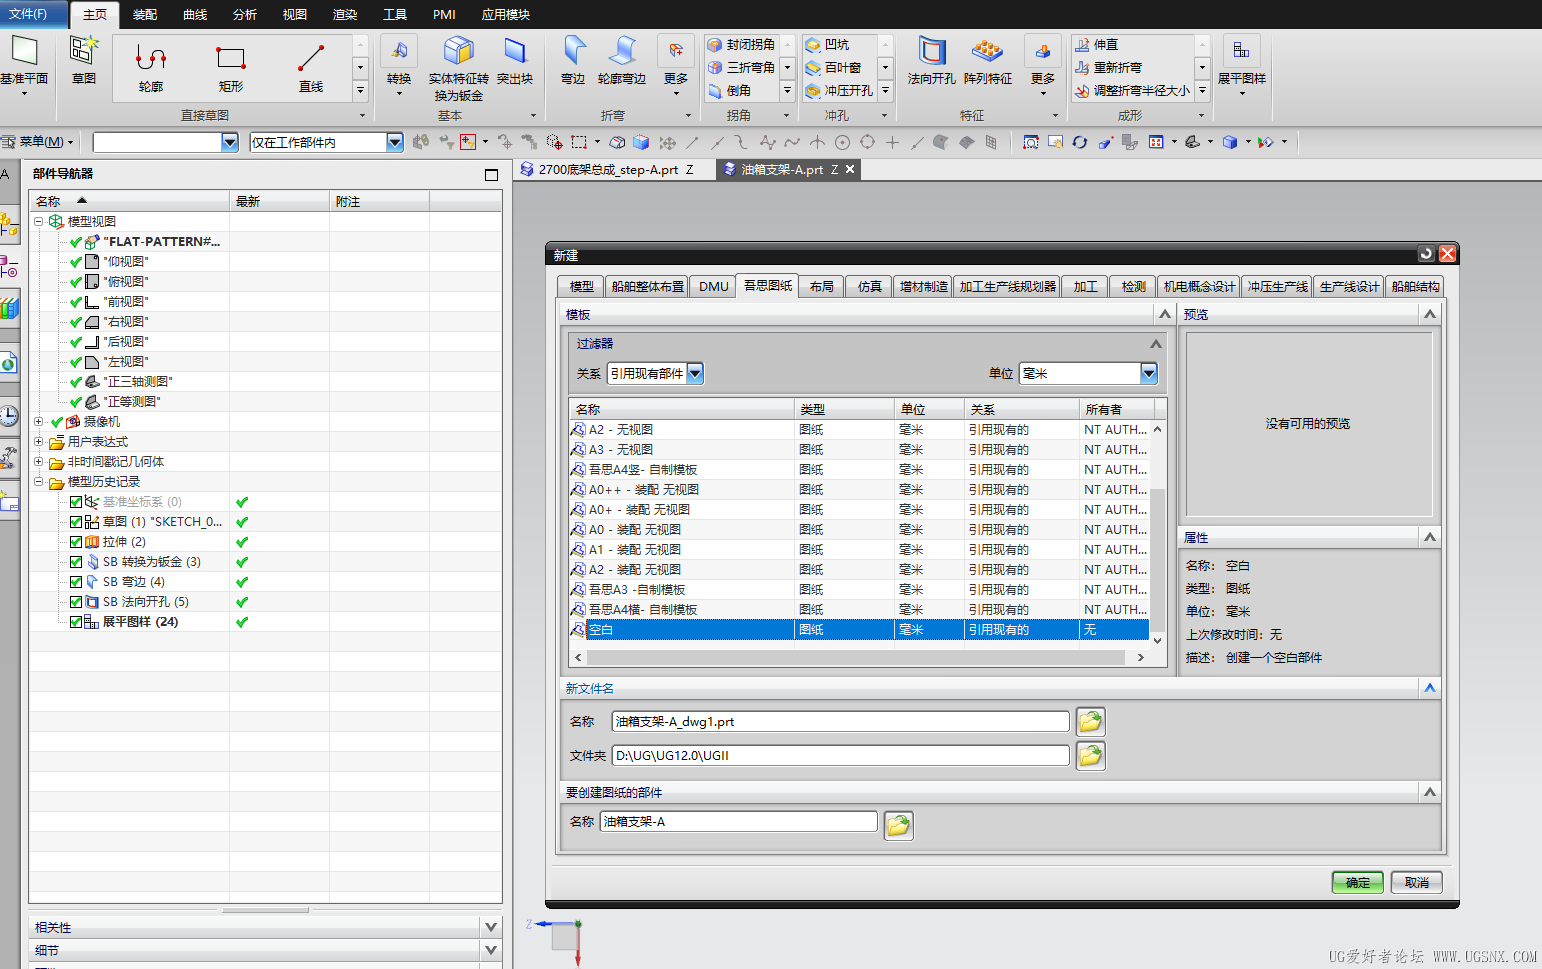Switch to the 曲线 ribbon tab
The image size is (1542, 969).
pyautogui.click(x=195, y=15)
